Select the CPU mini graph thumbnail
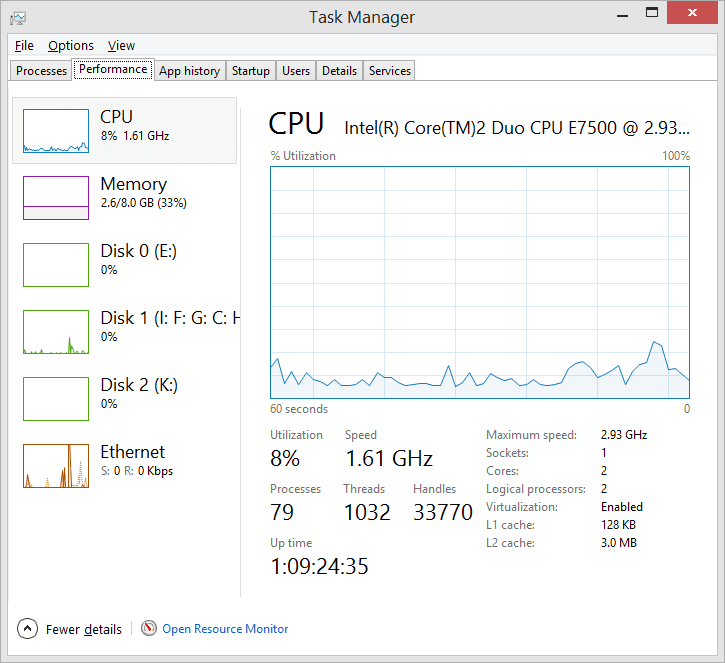The width and height of the screenshot is (725, 663). 56,131
